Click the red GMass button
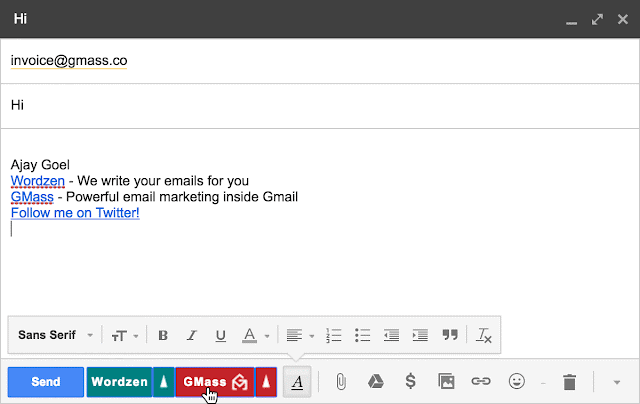 215,382
